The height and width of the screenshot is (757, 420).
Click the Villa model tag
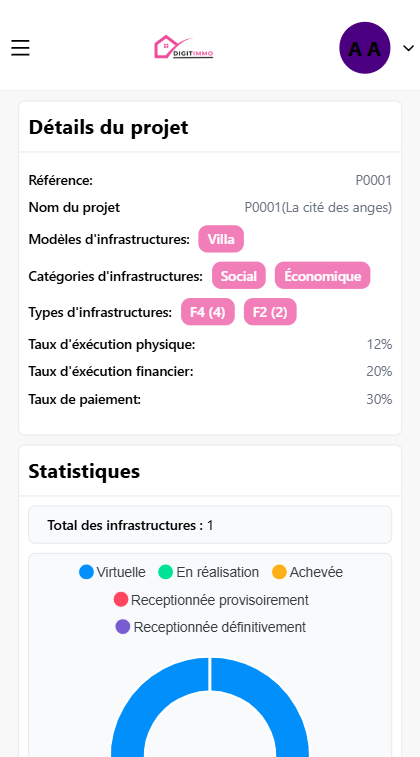point(221,239)
